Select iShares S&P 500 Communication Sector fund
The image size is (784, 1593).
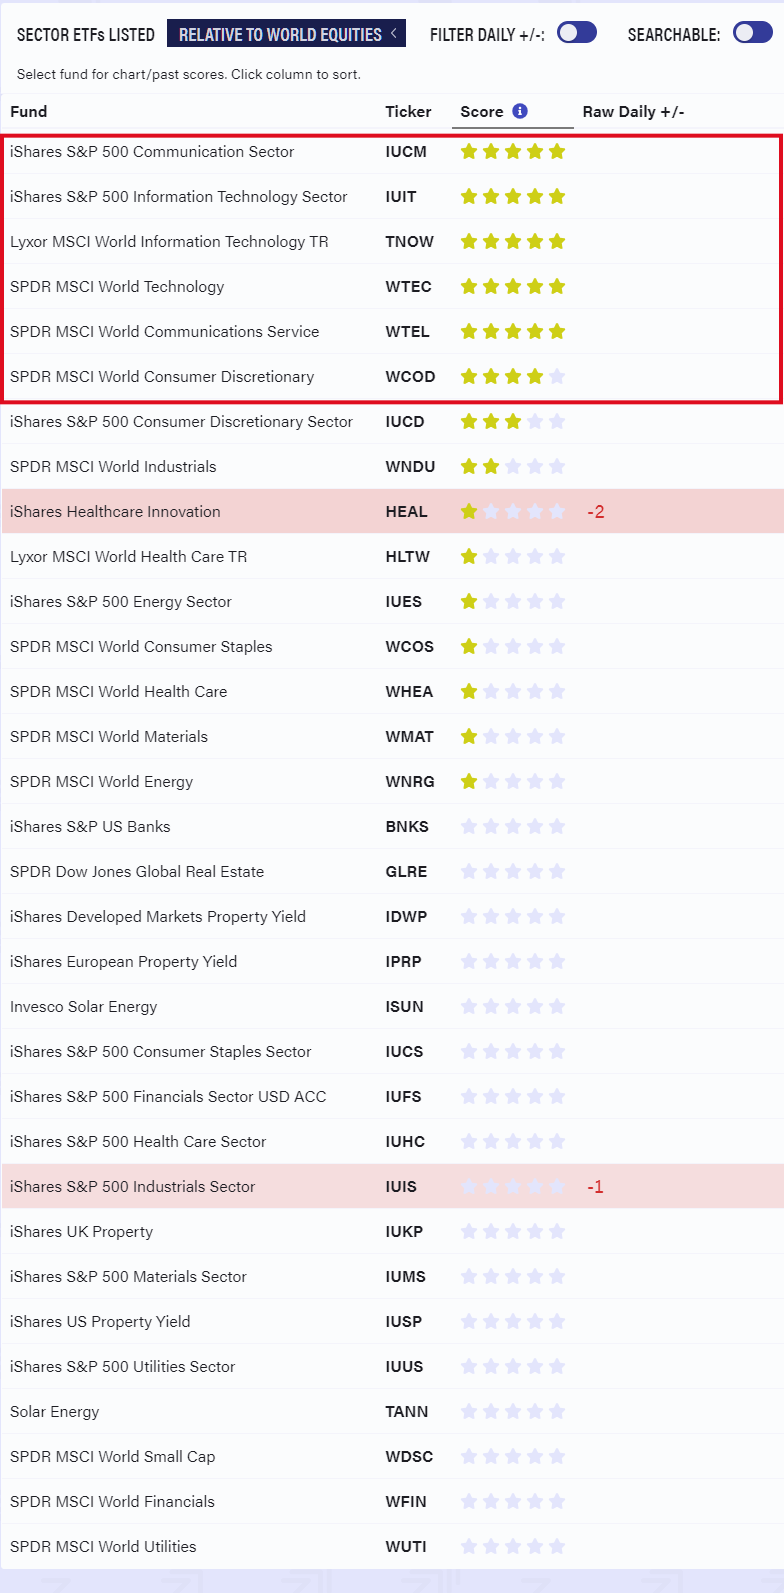pyautogui.click(x=152, y=152)
